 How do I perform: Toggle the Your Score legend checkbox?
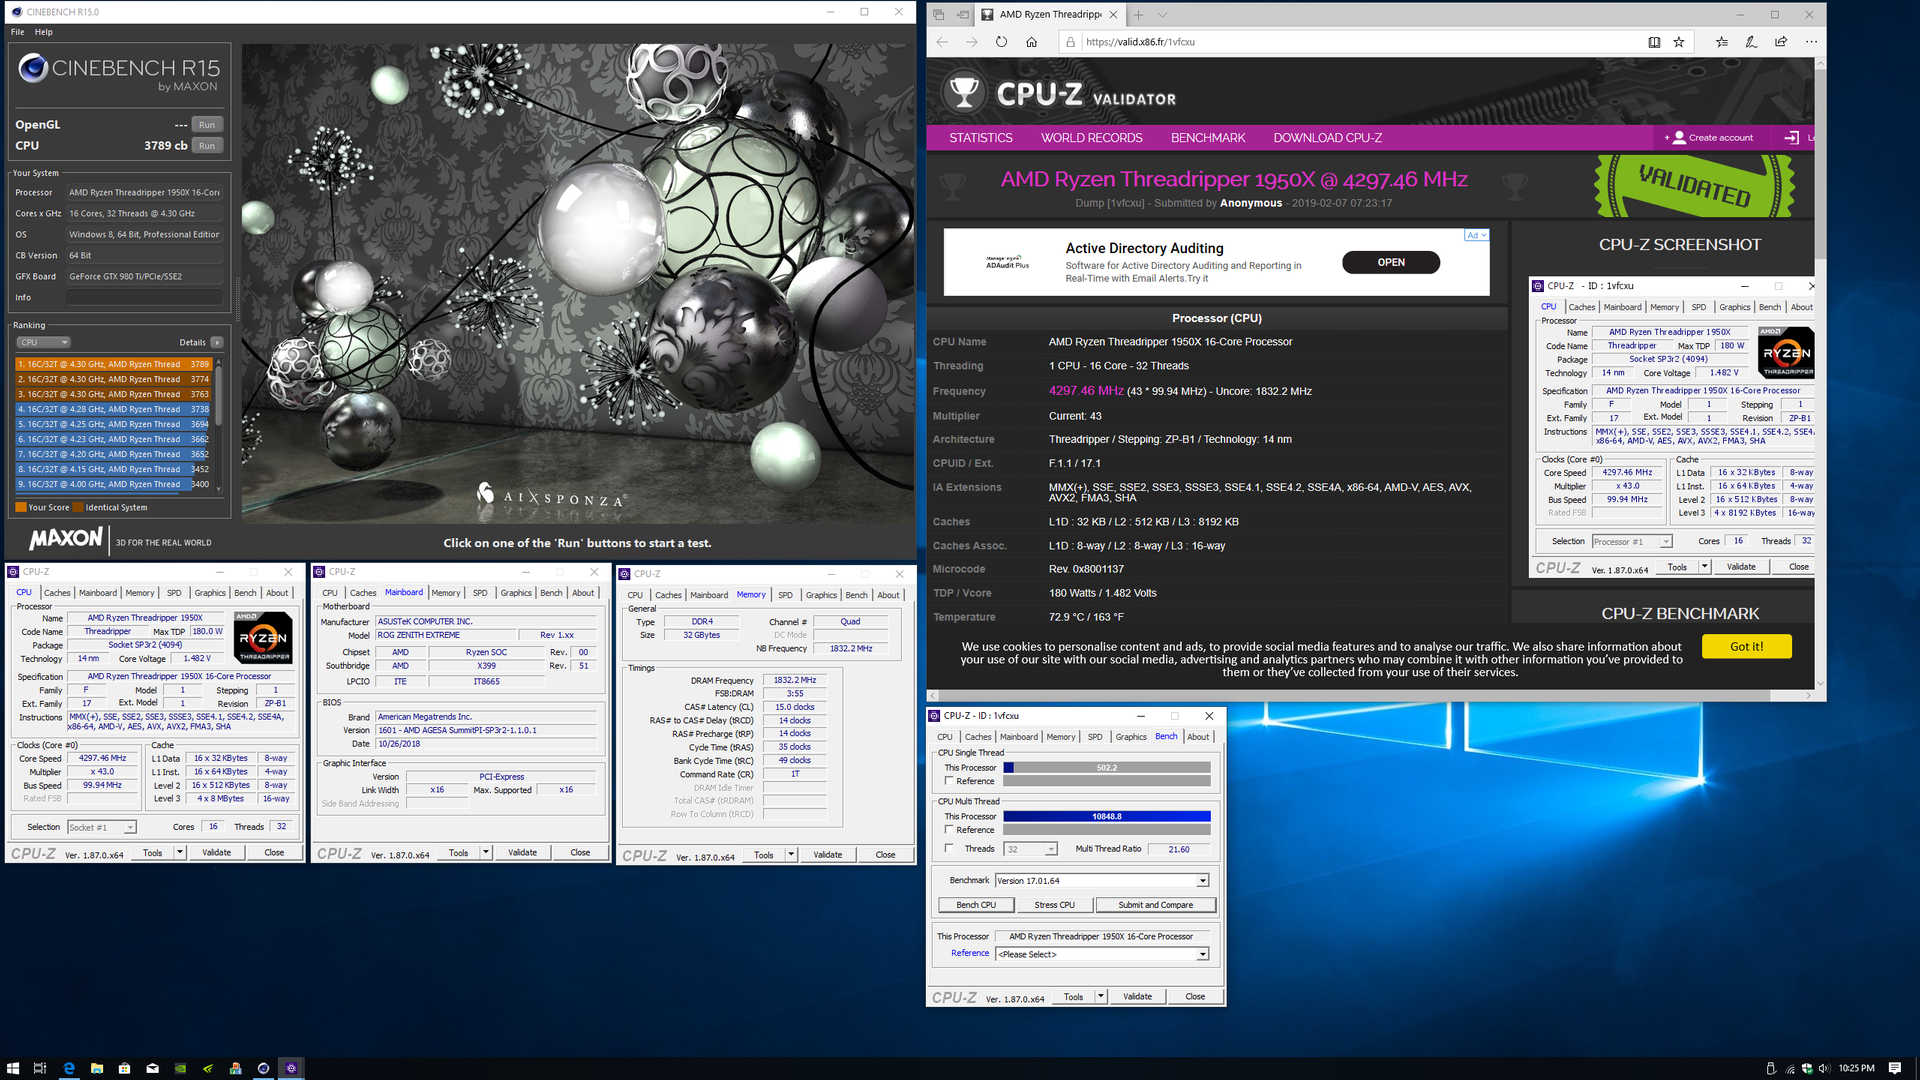pyautogui.click(x=21, y=507)
